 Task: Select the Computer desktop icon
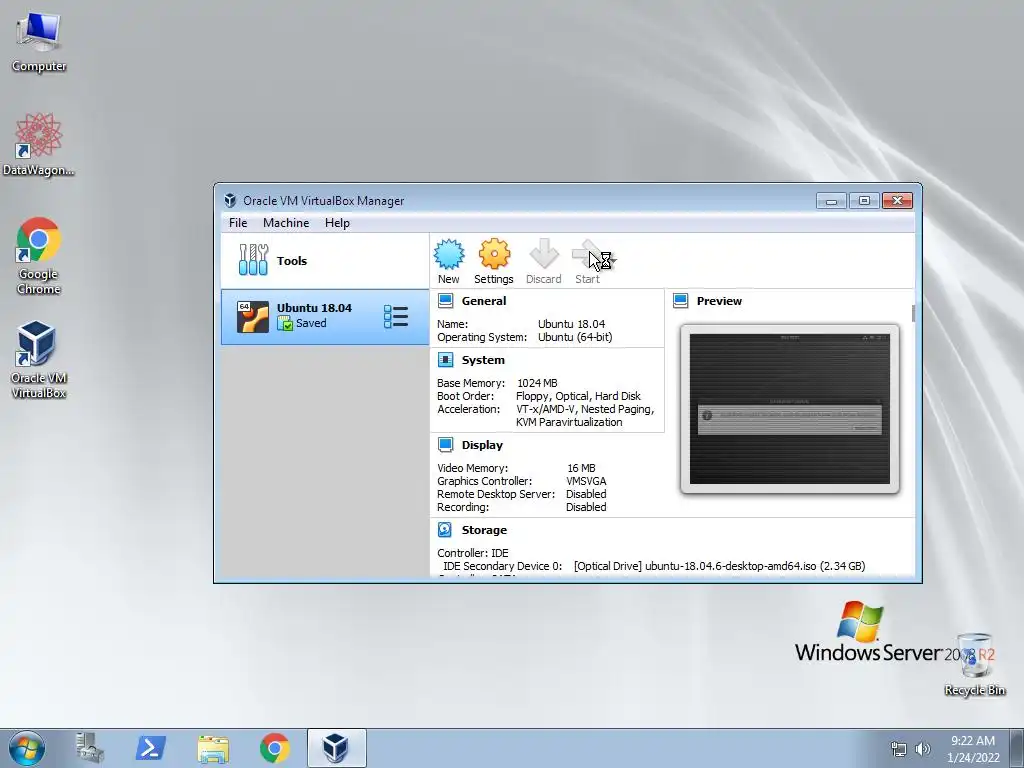pyautogui.click(x=39, y=42)
